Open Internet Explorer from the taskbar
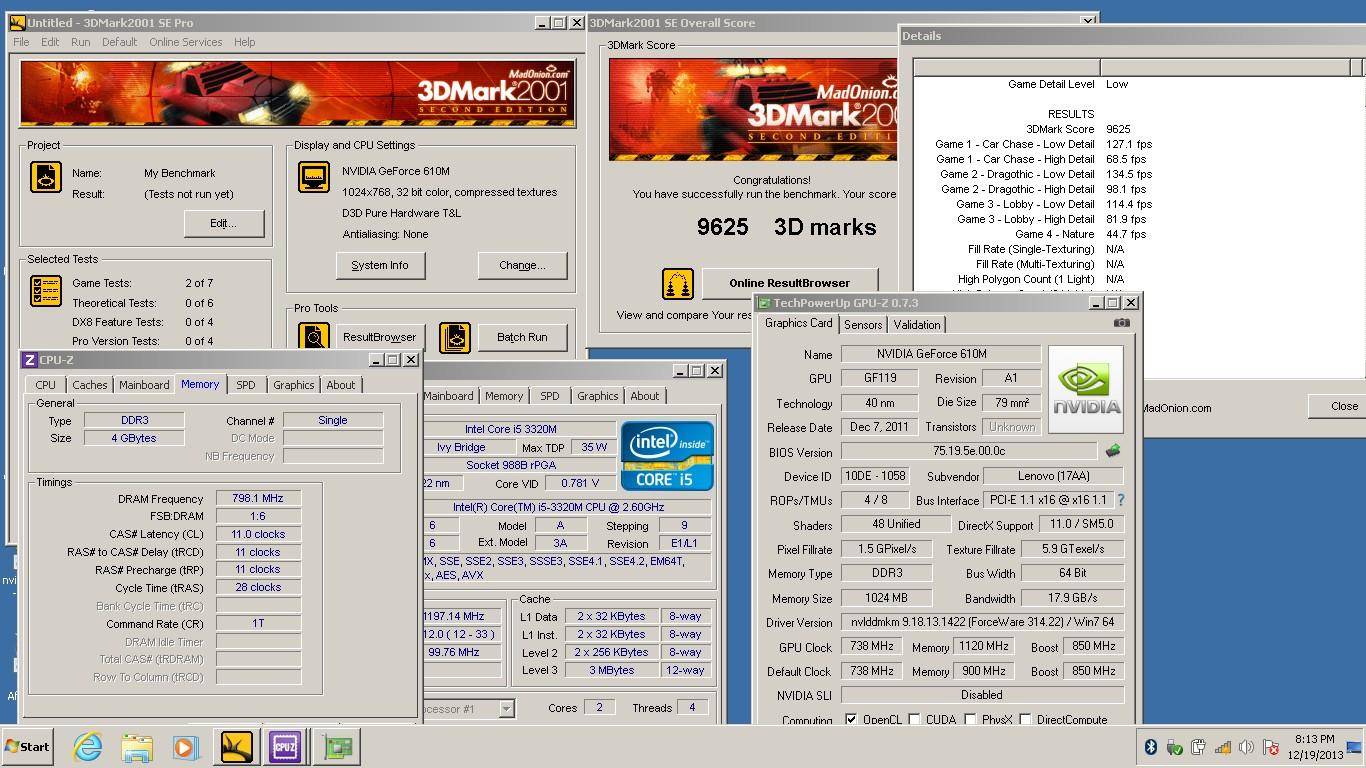Image resolution: width=1366 pixels, height=768 pixels. coord(88,747)
